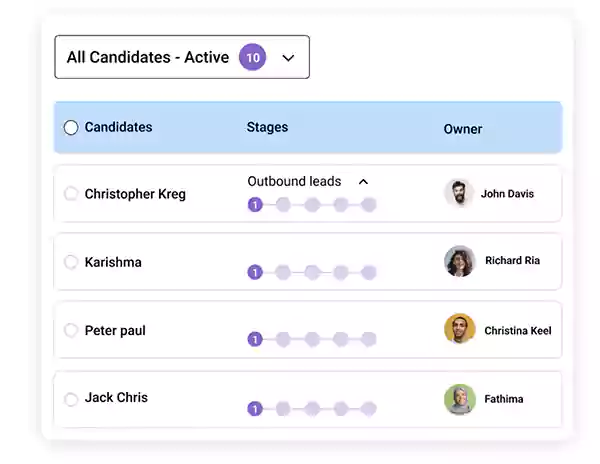Image resolution: width=600 pixels, height=464 pixels.
Task: Click stage 1 dot for Christopher Kreg
Action: pos(255,205)
